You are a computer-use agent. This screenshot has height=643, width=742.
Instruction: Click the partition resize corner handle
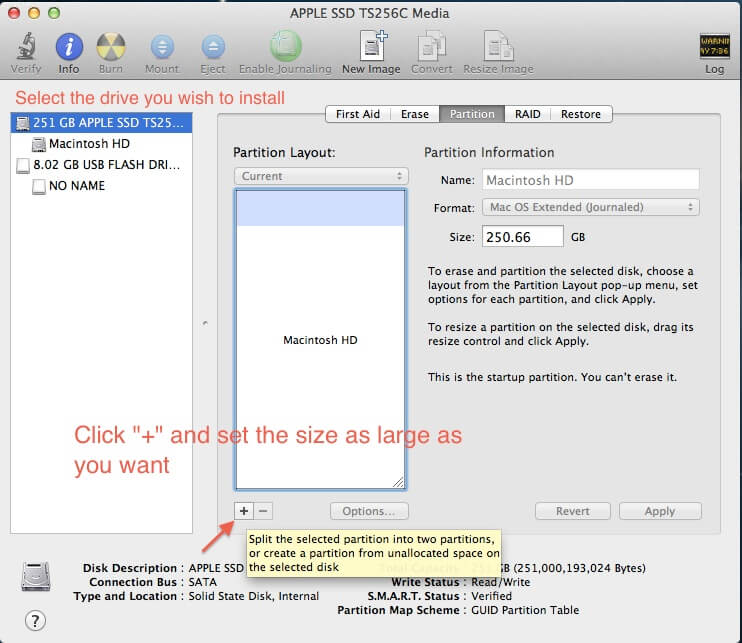click(x=399, y=482)
